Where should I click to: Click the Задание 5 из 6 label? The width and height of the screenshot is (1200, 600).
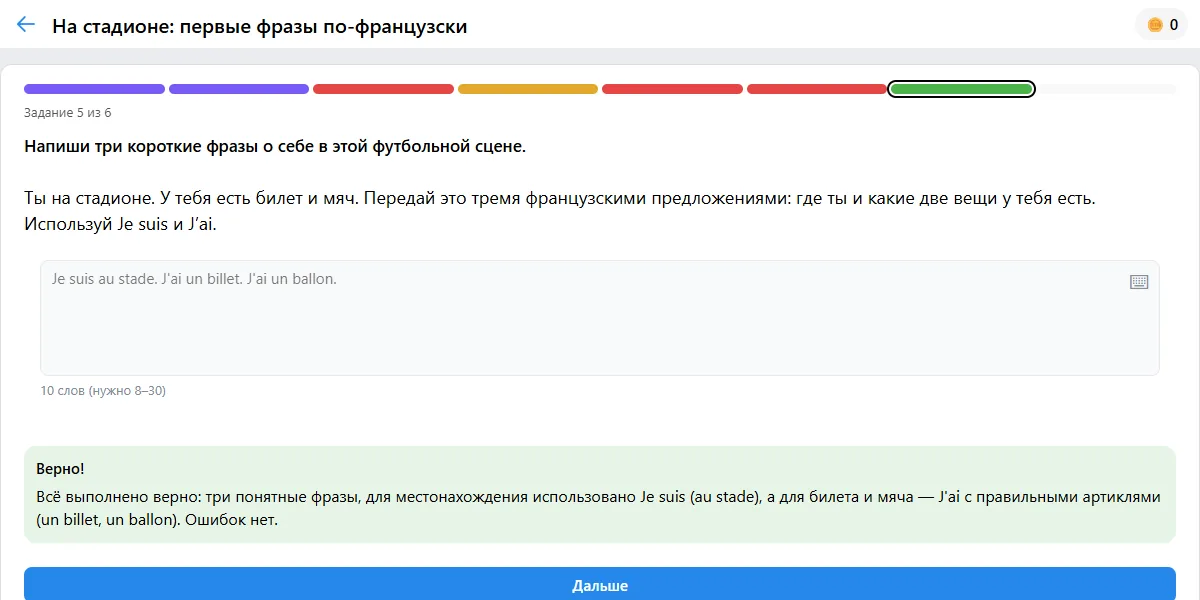pyautogui.click(x=68, y=112)
